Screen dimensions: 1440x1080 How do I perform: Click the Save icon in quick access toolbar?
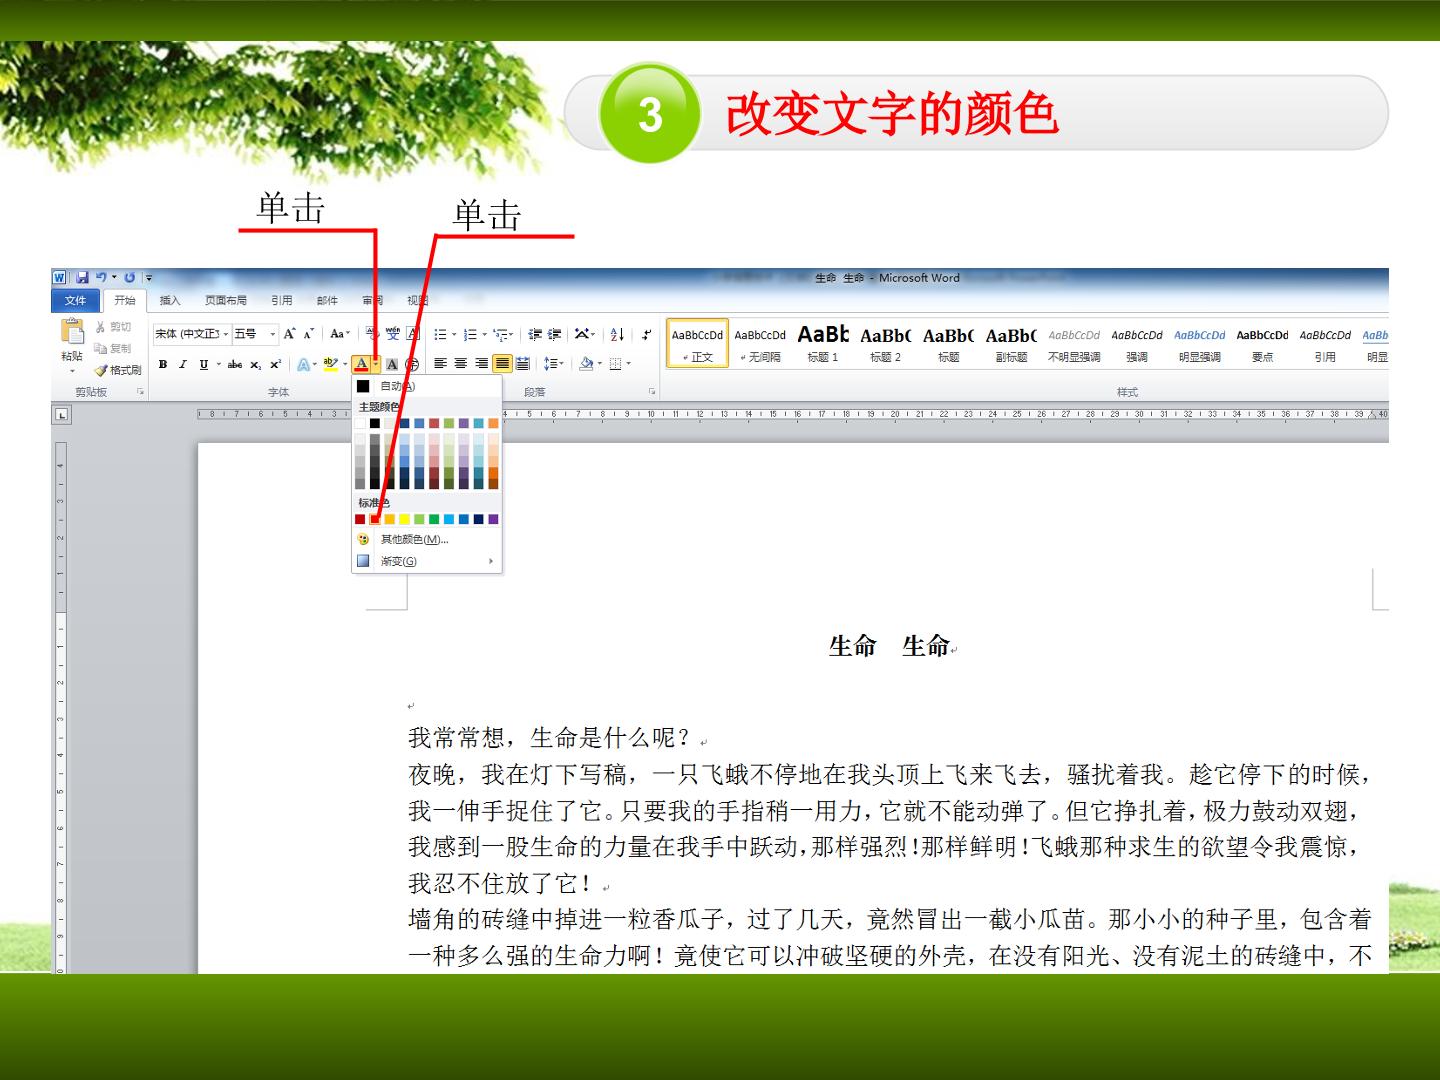coord(82,277)
